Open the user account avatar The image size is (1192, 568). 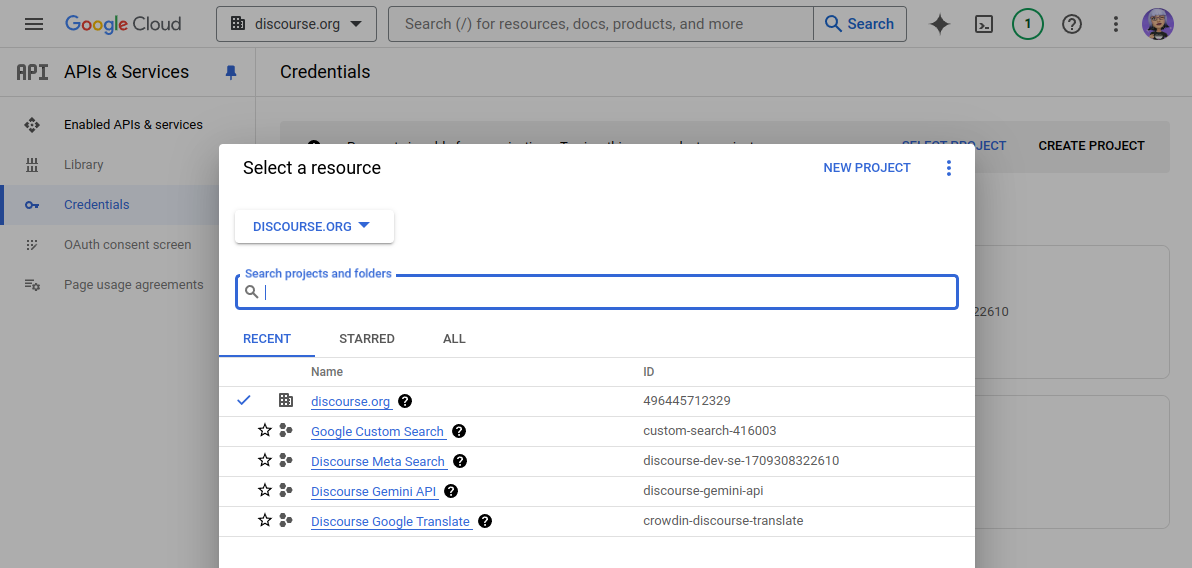tap(1157, 24)
